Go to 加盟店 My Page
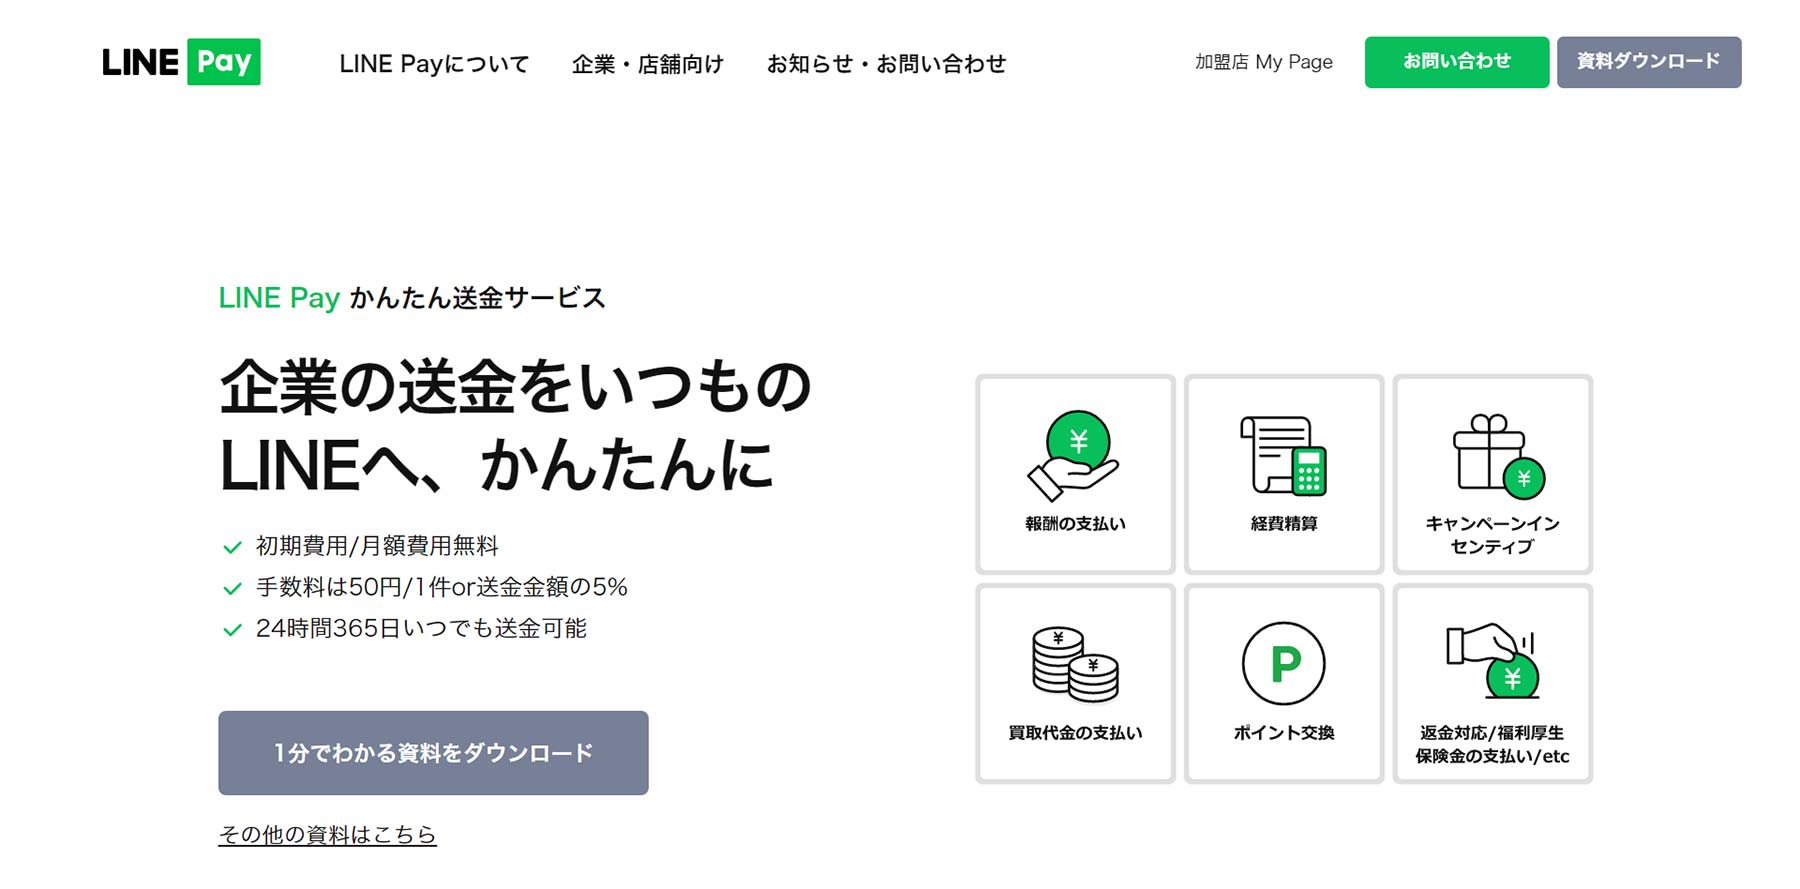The width and height of the screenshot is (1800, 889). tap(1264, 62)
